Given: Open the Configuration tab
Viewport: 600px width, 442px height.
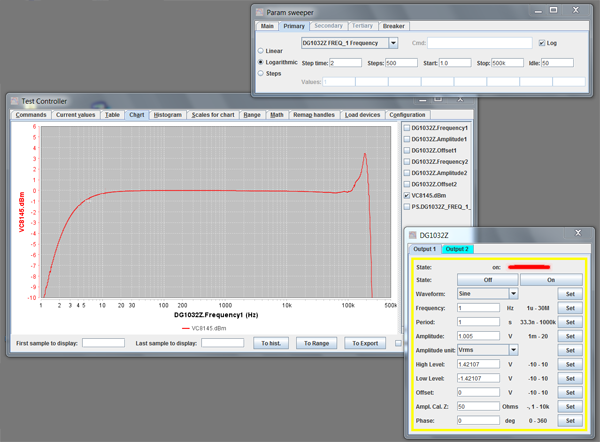Looking at the screenshot, I should point(407,115).
